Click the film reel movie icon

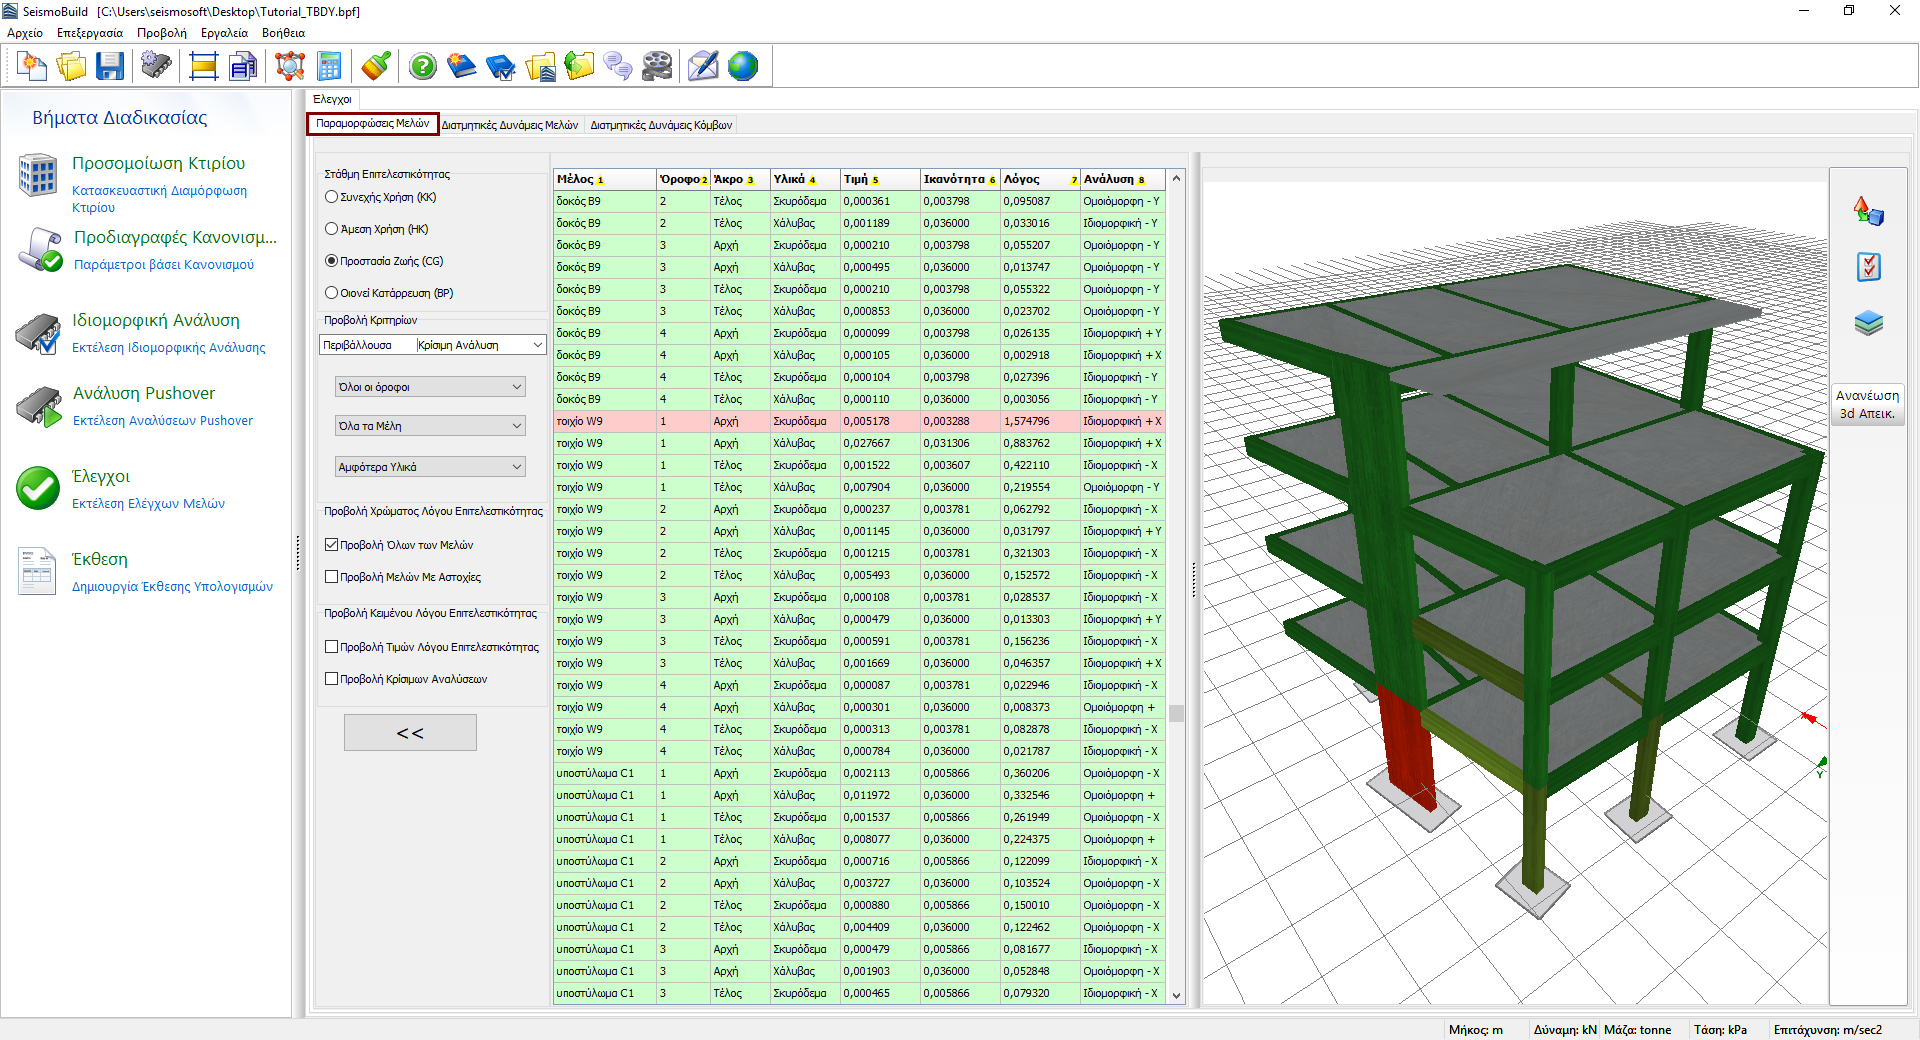(x=657, y=67)
